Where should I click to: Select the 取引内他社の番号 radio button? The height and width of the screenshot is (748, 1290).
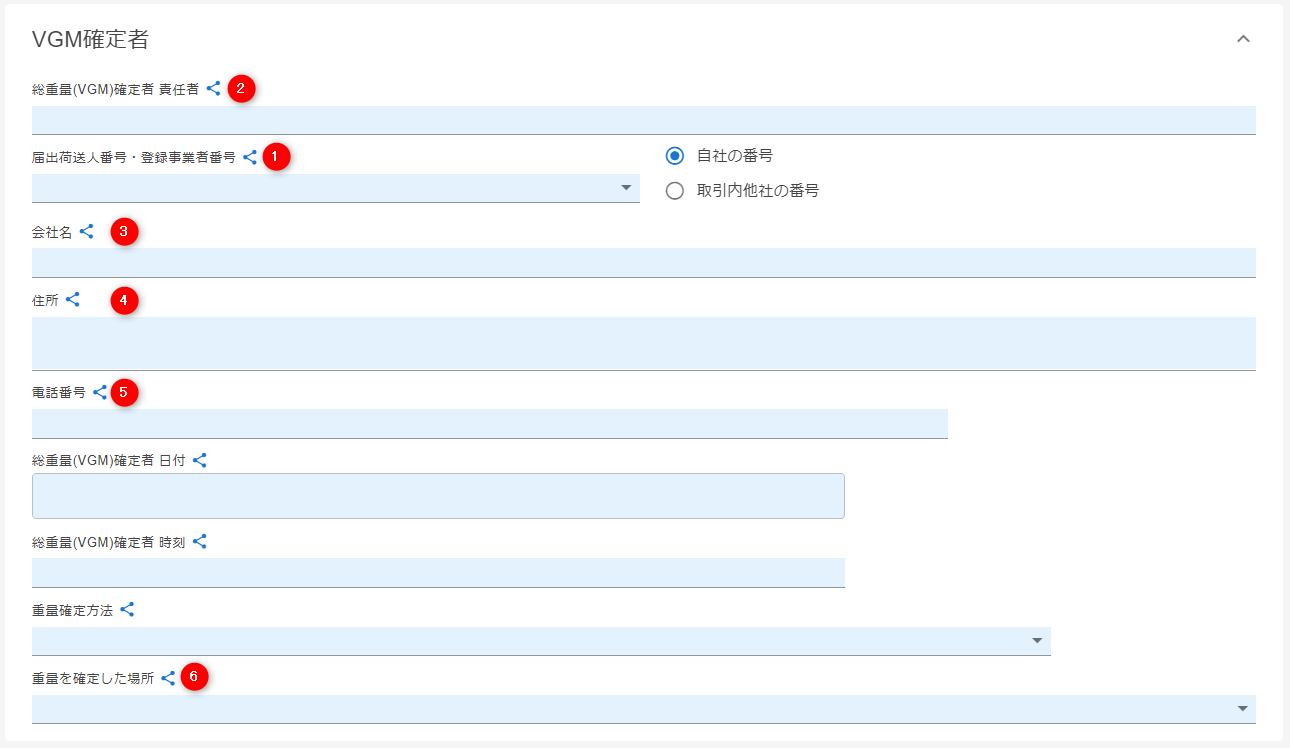pos(675,191)
